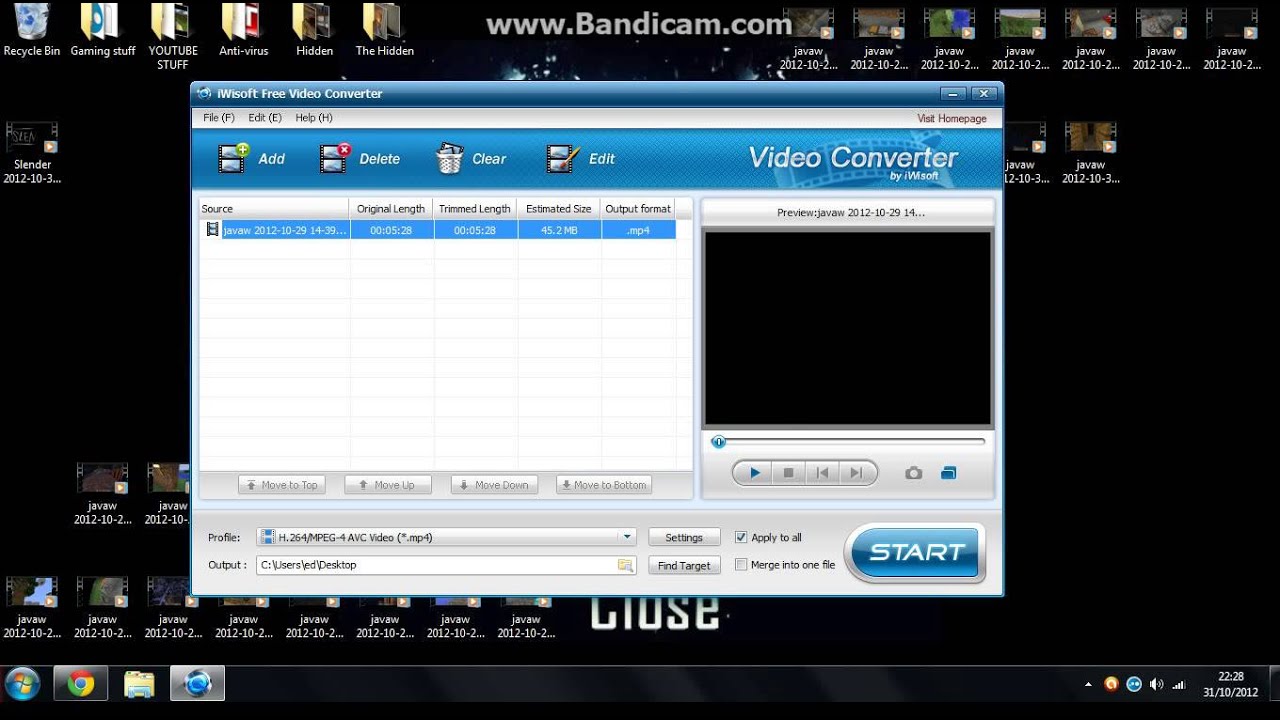Click iWisoft converter taskbar button

pyautogui.click(x=198, y=684)
